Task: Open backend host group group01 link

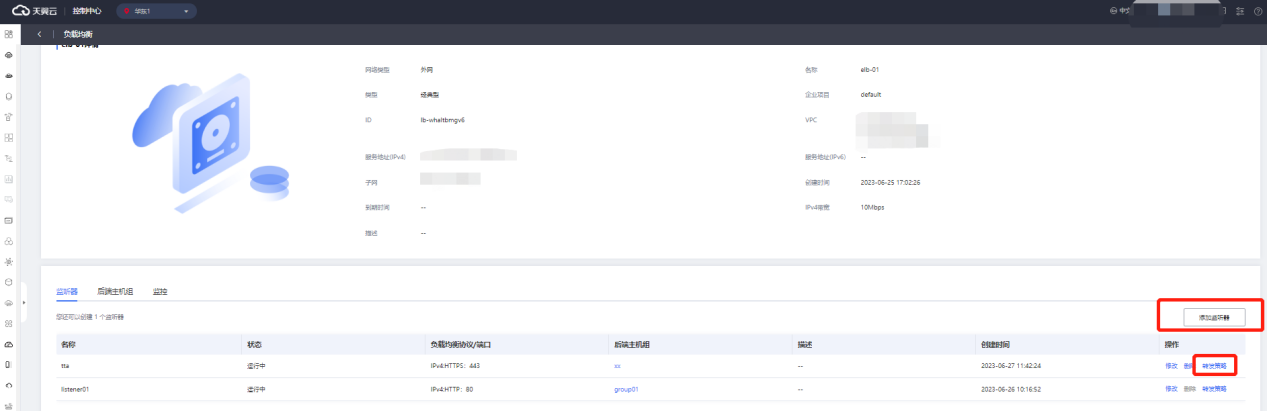Action: tap(626, 388)
